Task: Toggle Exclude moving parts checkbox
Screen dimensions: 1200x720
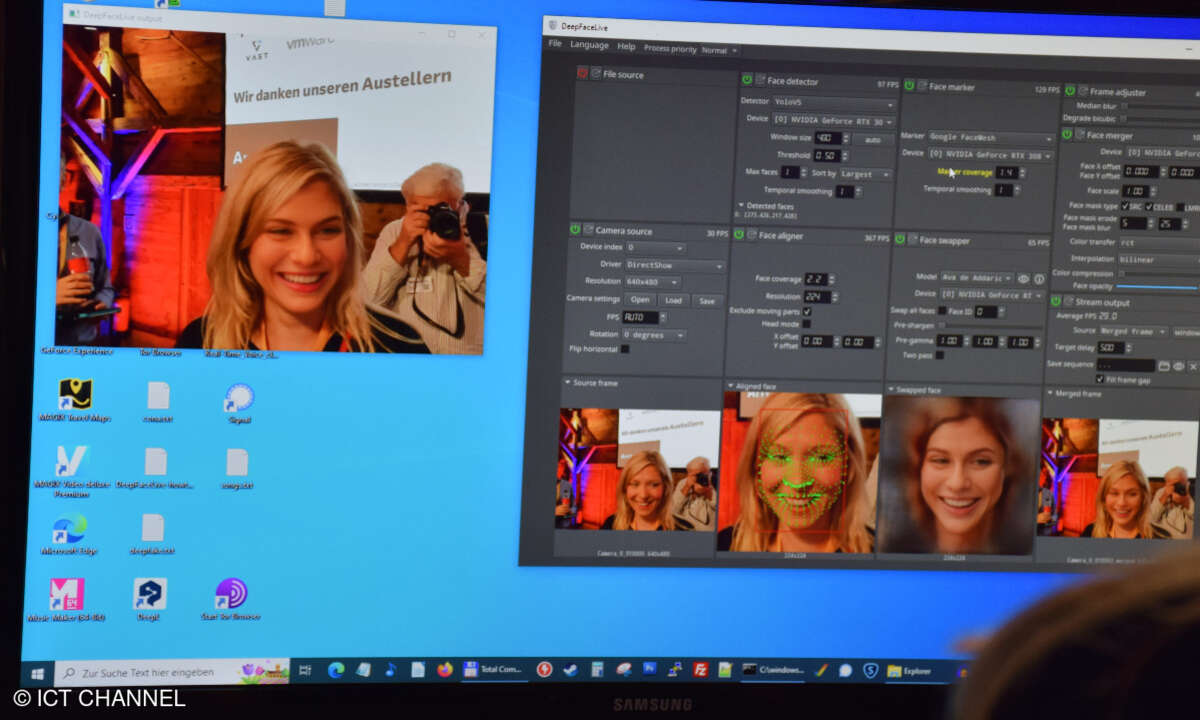Action: 807,311
